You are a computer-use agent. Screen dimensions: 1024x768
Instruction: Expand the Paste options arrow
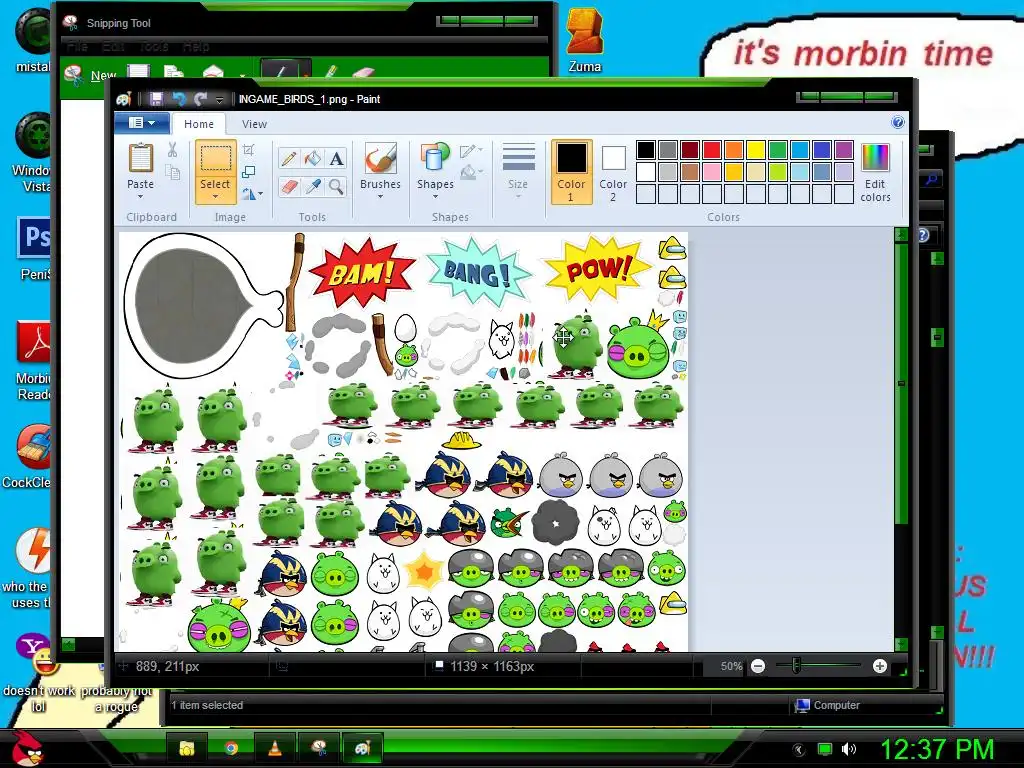[x=140, y=195]
